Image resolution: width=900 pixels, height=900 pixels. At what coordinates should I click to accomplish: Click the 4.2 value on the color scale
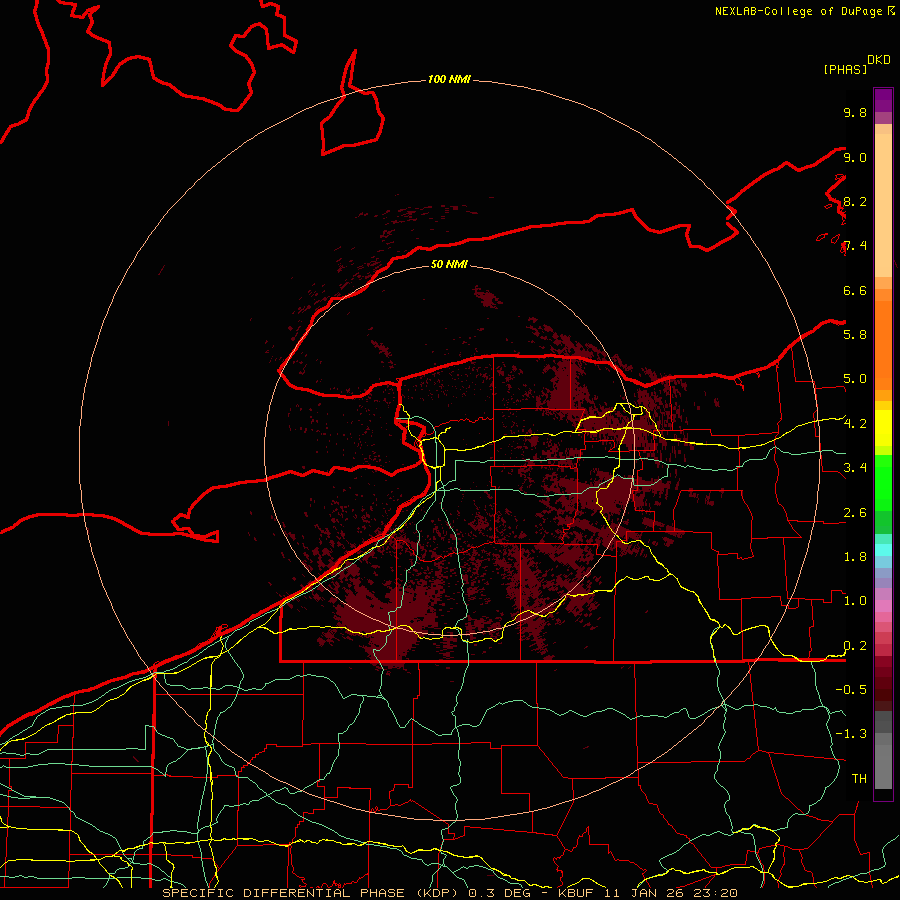tap(855, 424)
